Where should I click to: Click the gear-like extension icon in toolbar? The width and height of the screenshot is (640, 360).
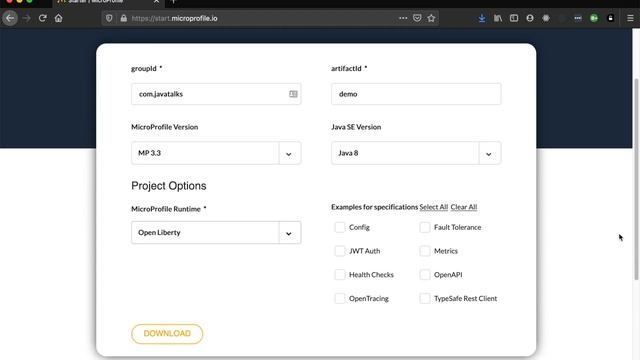coord(546,18)
